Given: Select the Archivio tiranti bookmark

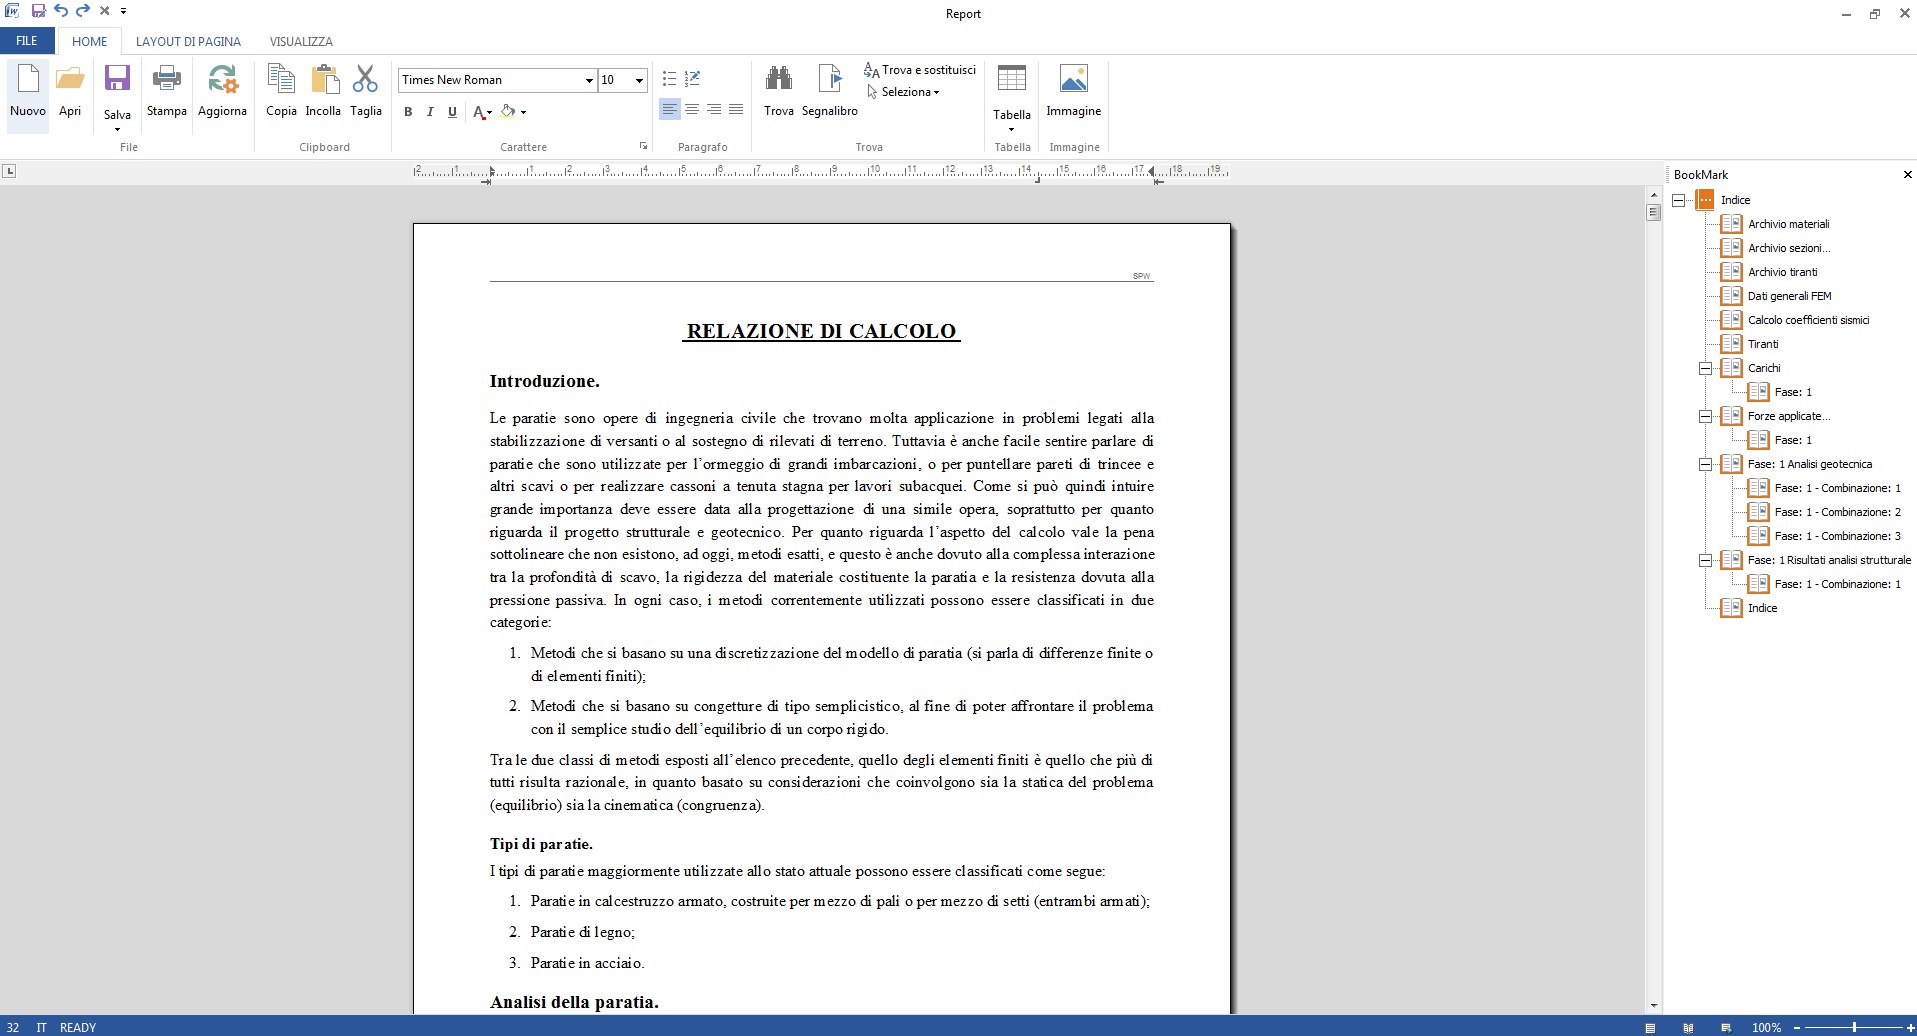Looking at the screenshot, I should [1782, 272].
